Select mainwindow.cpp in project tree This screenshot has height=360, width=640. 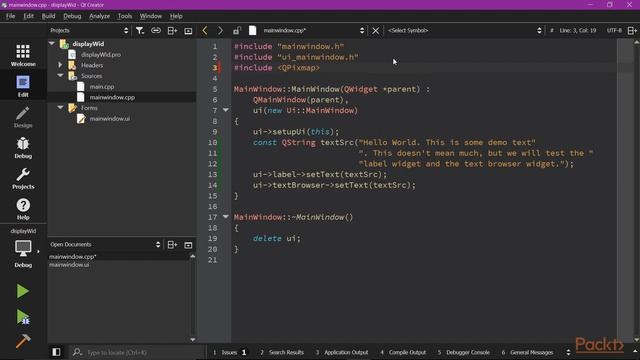[x=112, y=97]
